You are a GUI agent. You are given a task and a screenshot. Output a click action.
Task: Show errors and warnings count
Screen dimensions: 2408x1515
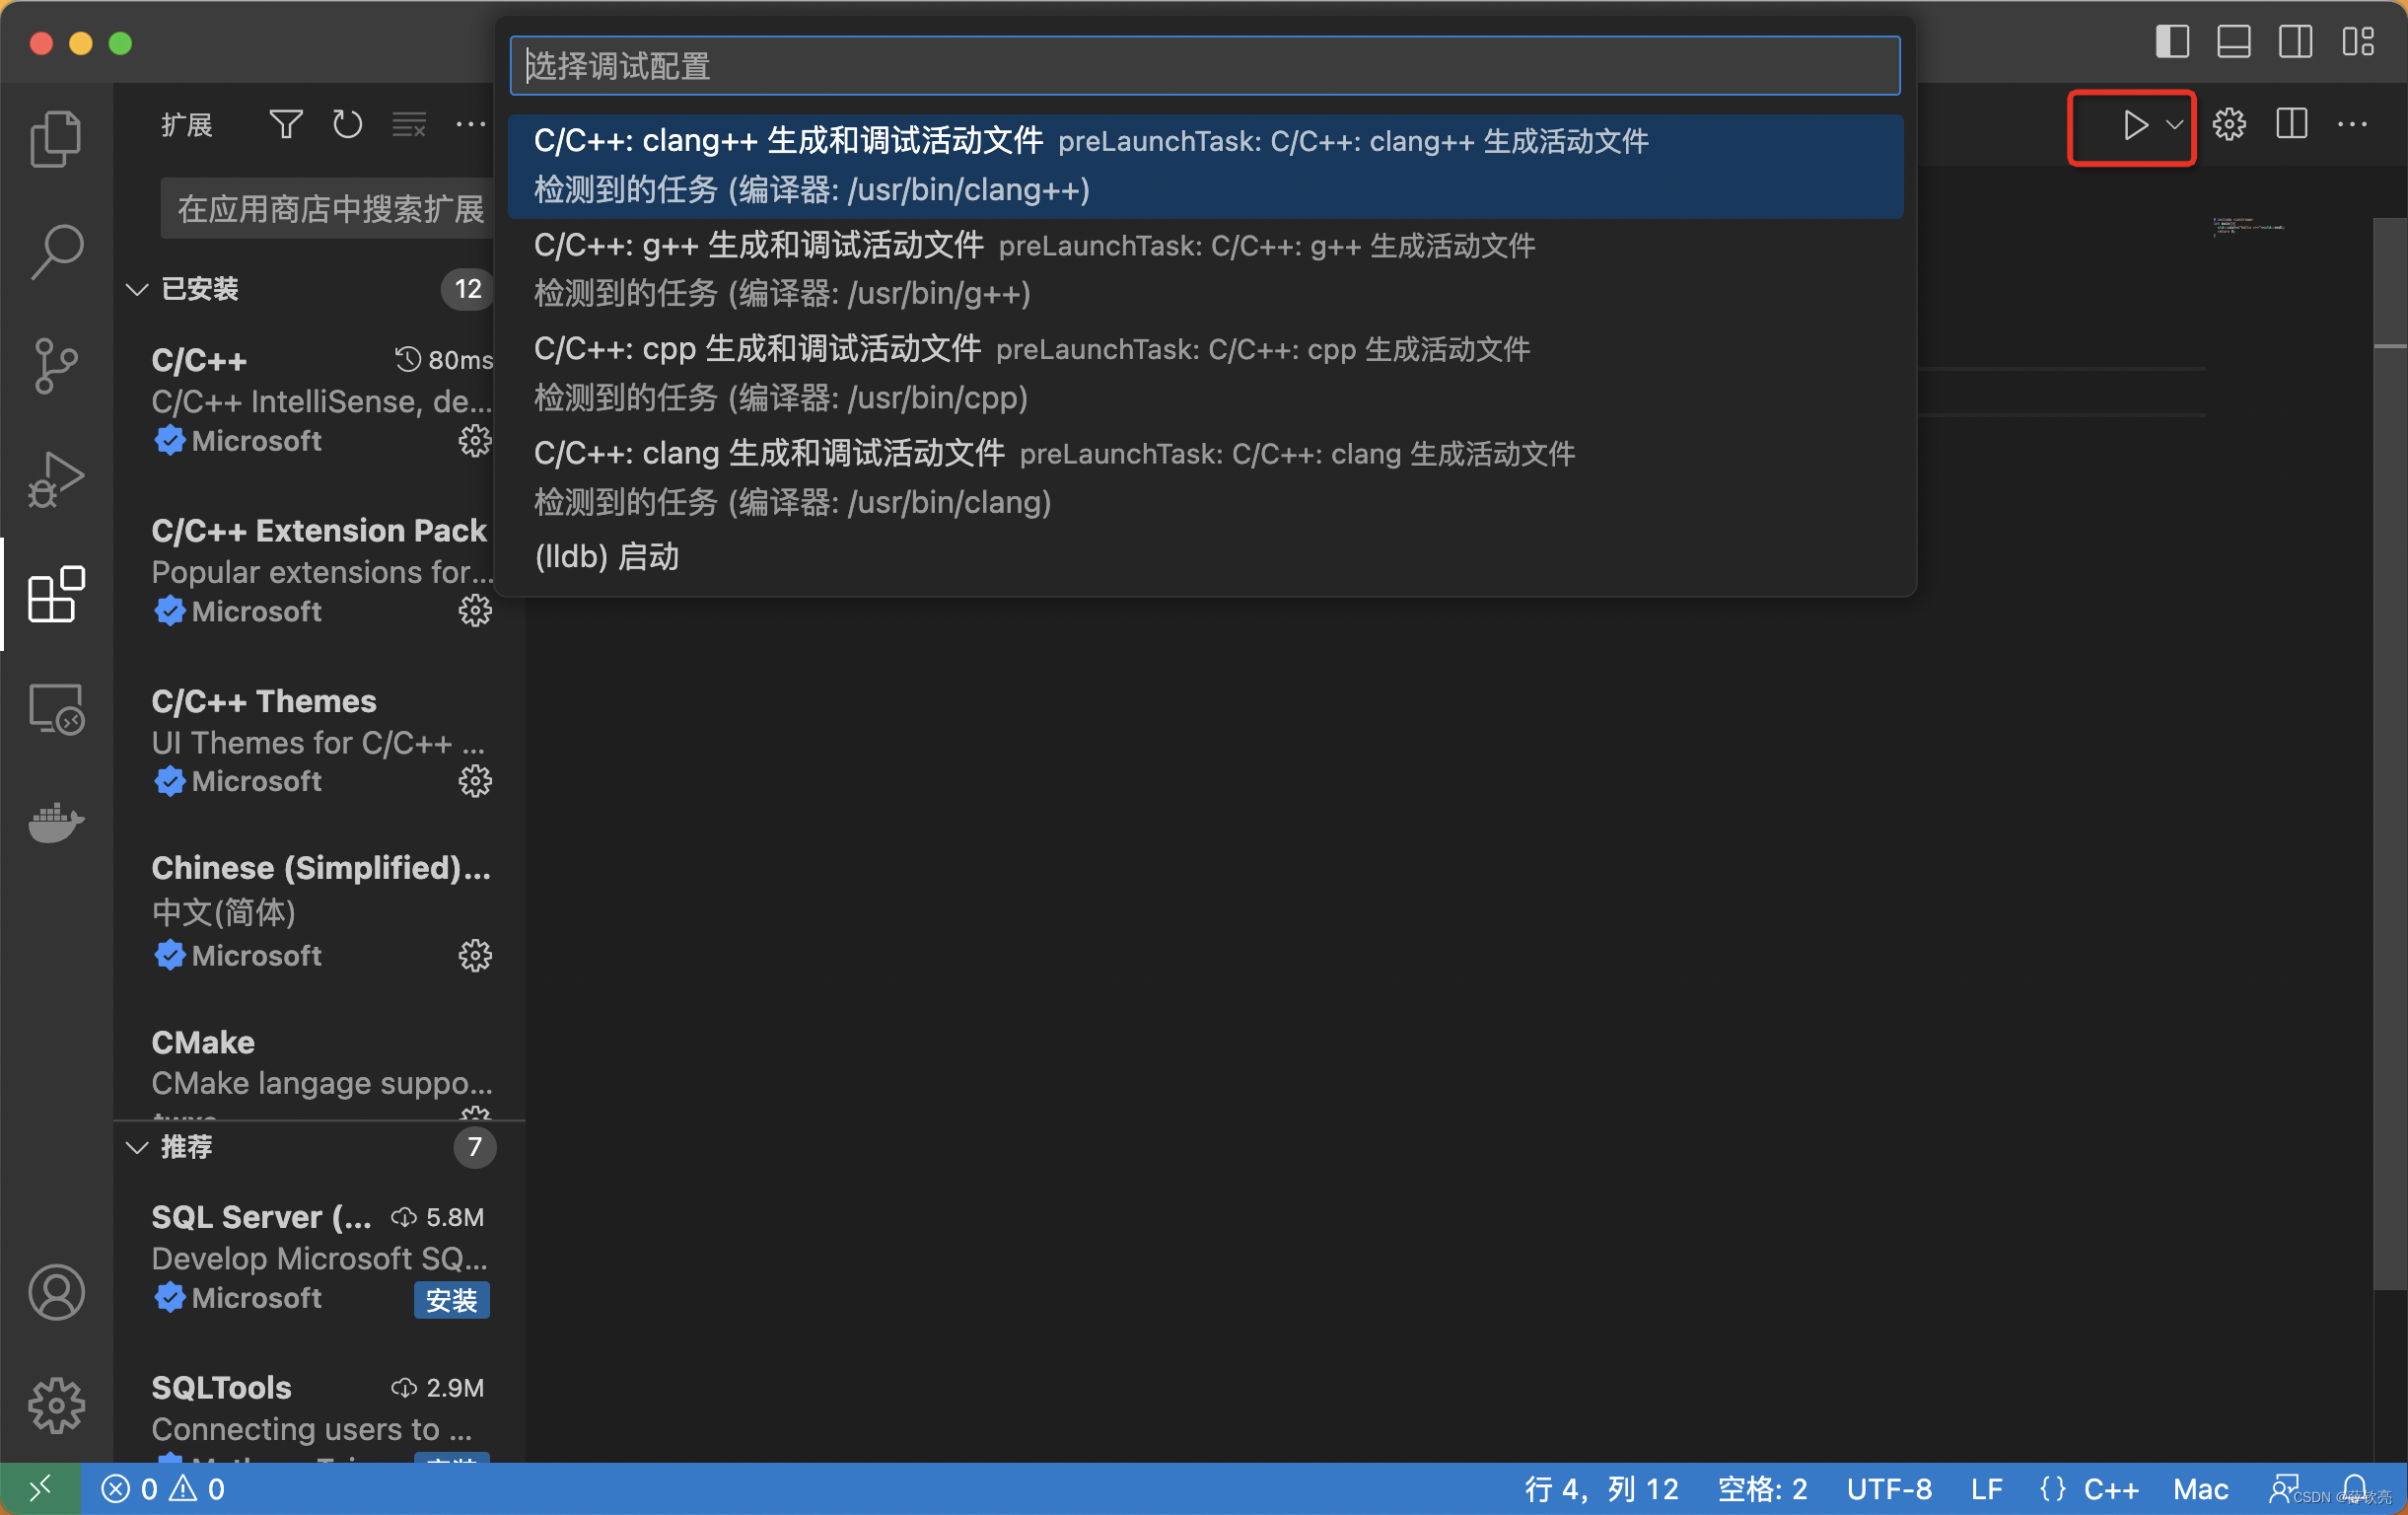(x=162, y=1488)
